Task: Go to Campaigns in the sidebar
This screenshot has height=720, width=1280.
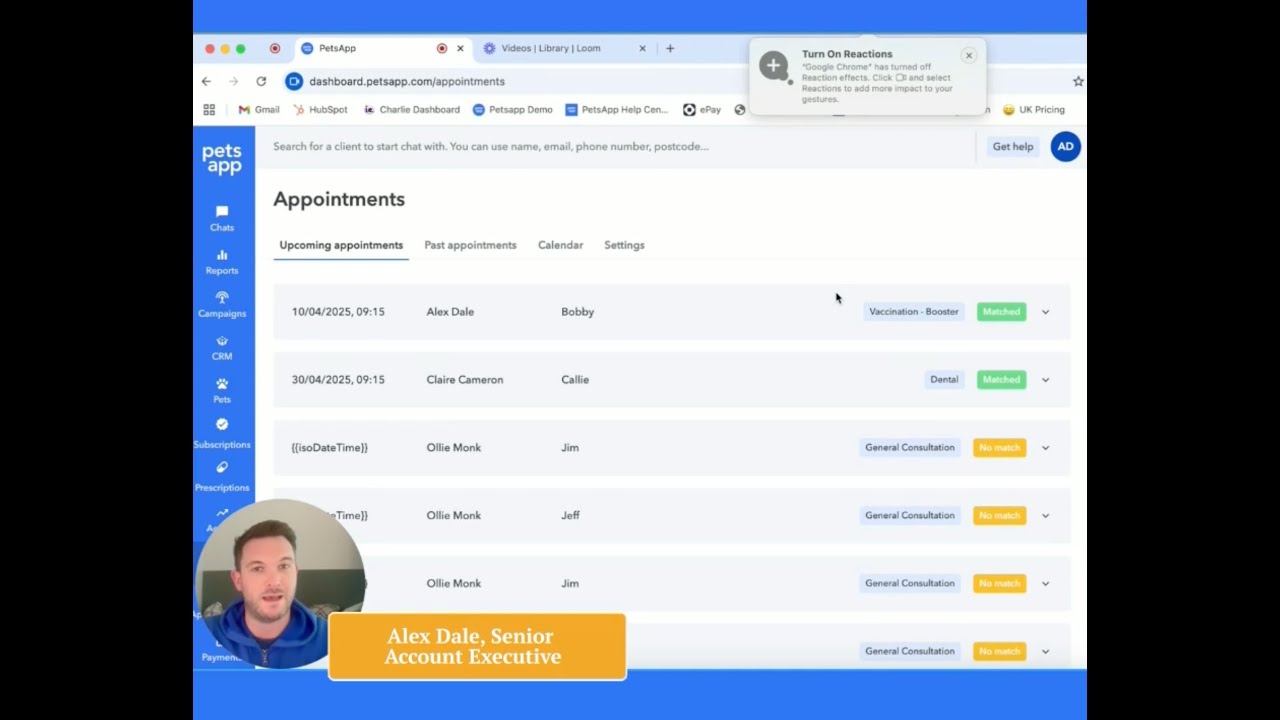Action: (x=222, y=305)
